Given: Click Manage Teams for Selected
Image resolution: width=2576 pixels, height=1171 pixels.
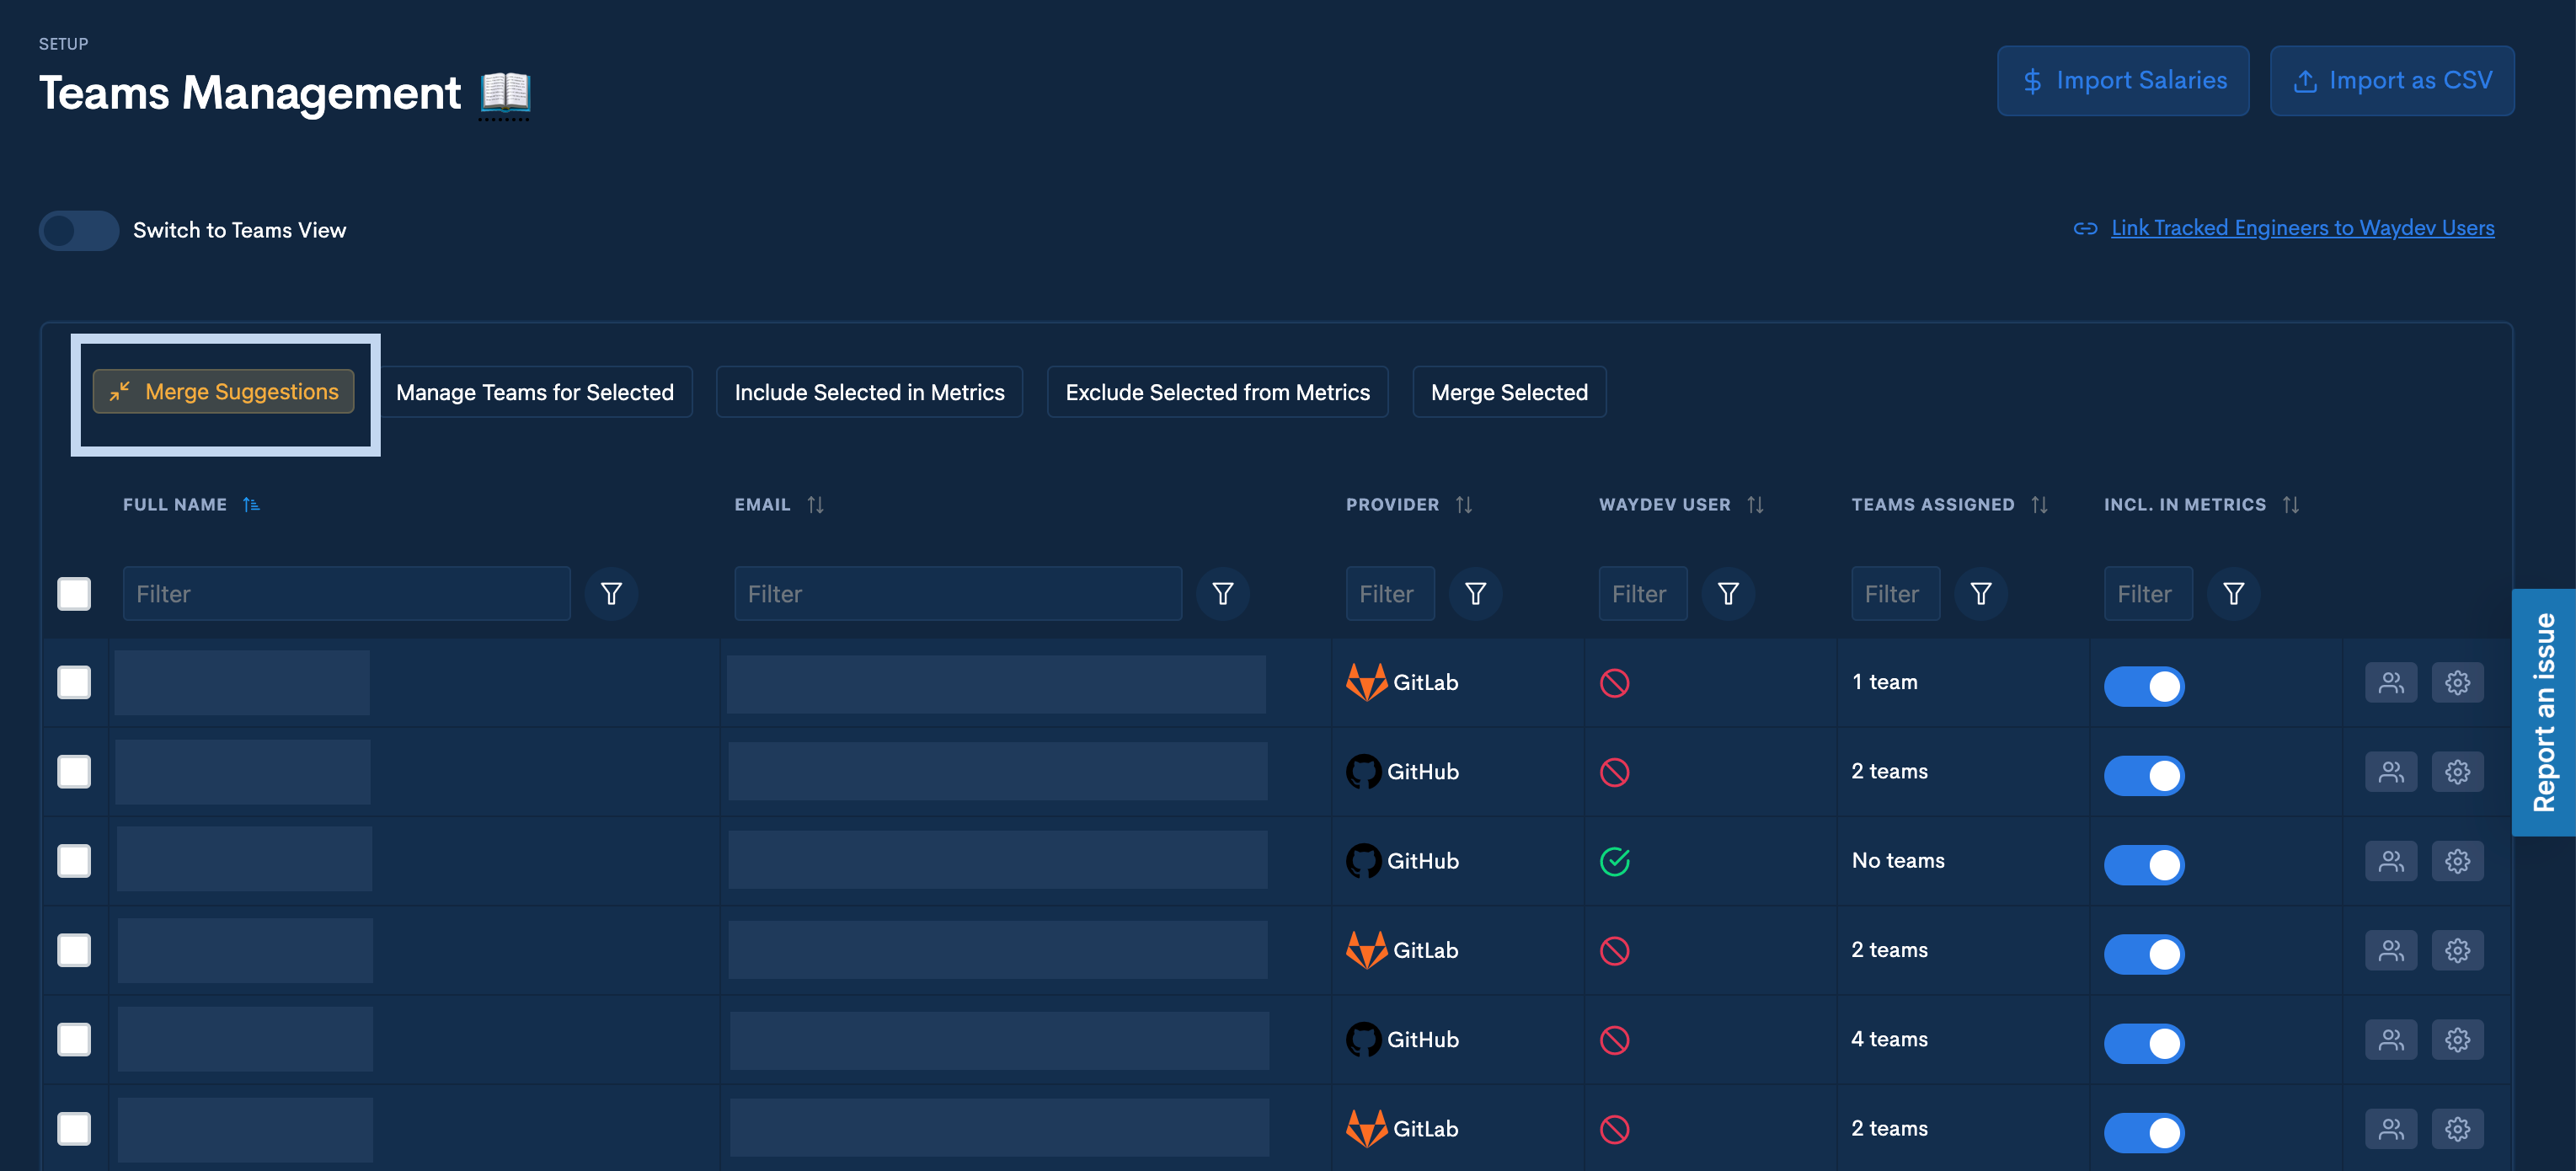Looking at the screenshot, I should (534, 393).
